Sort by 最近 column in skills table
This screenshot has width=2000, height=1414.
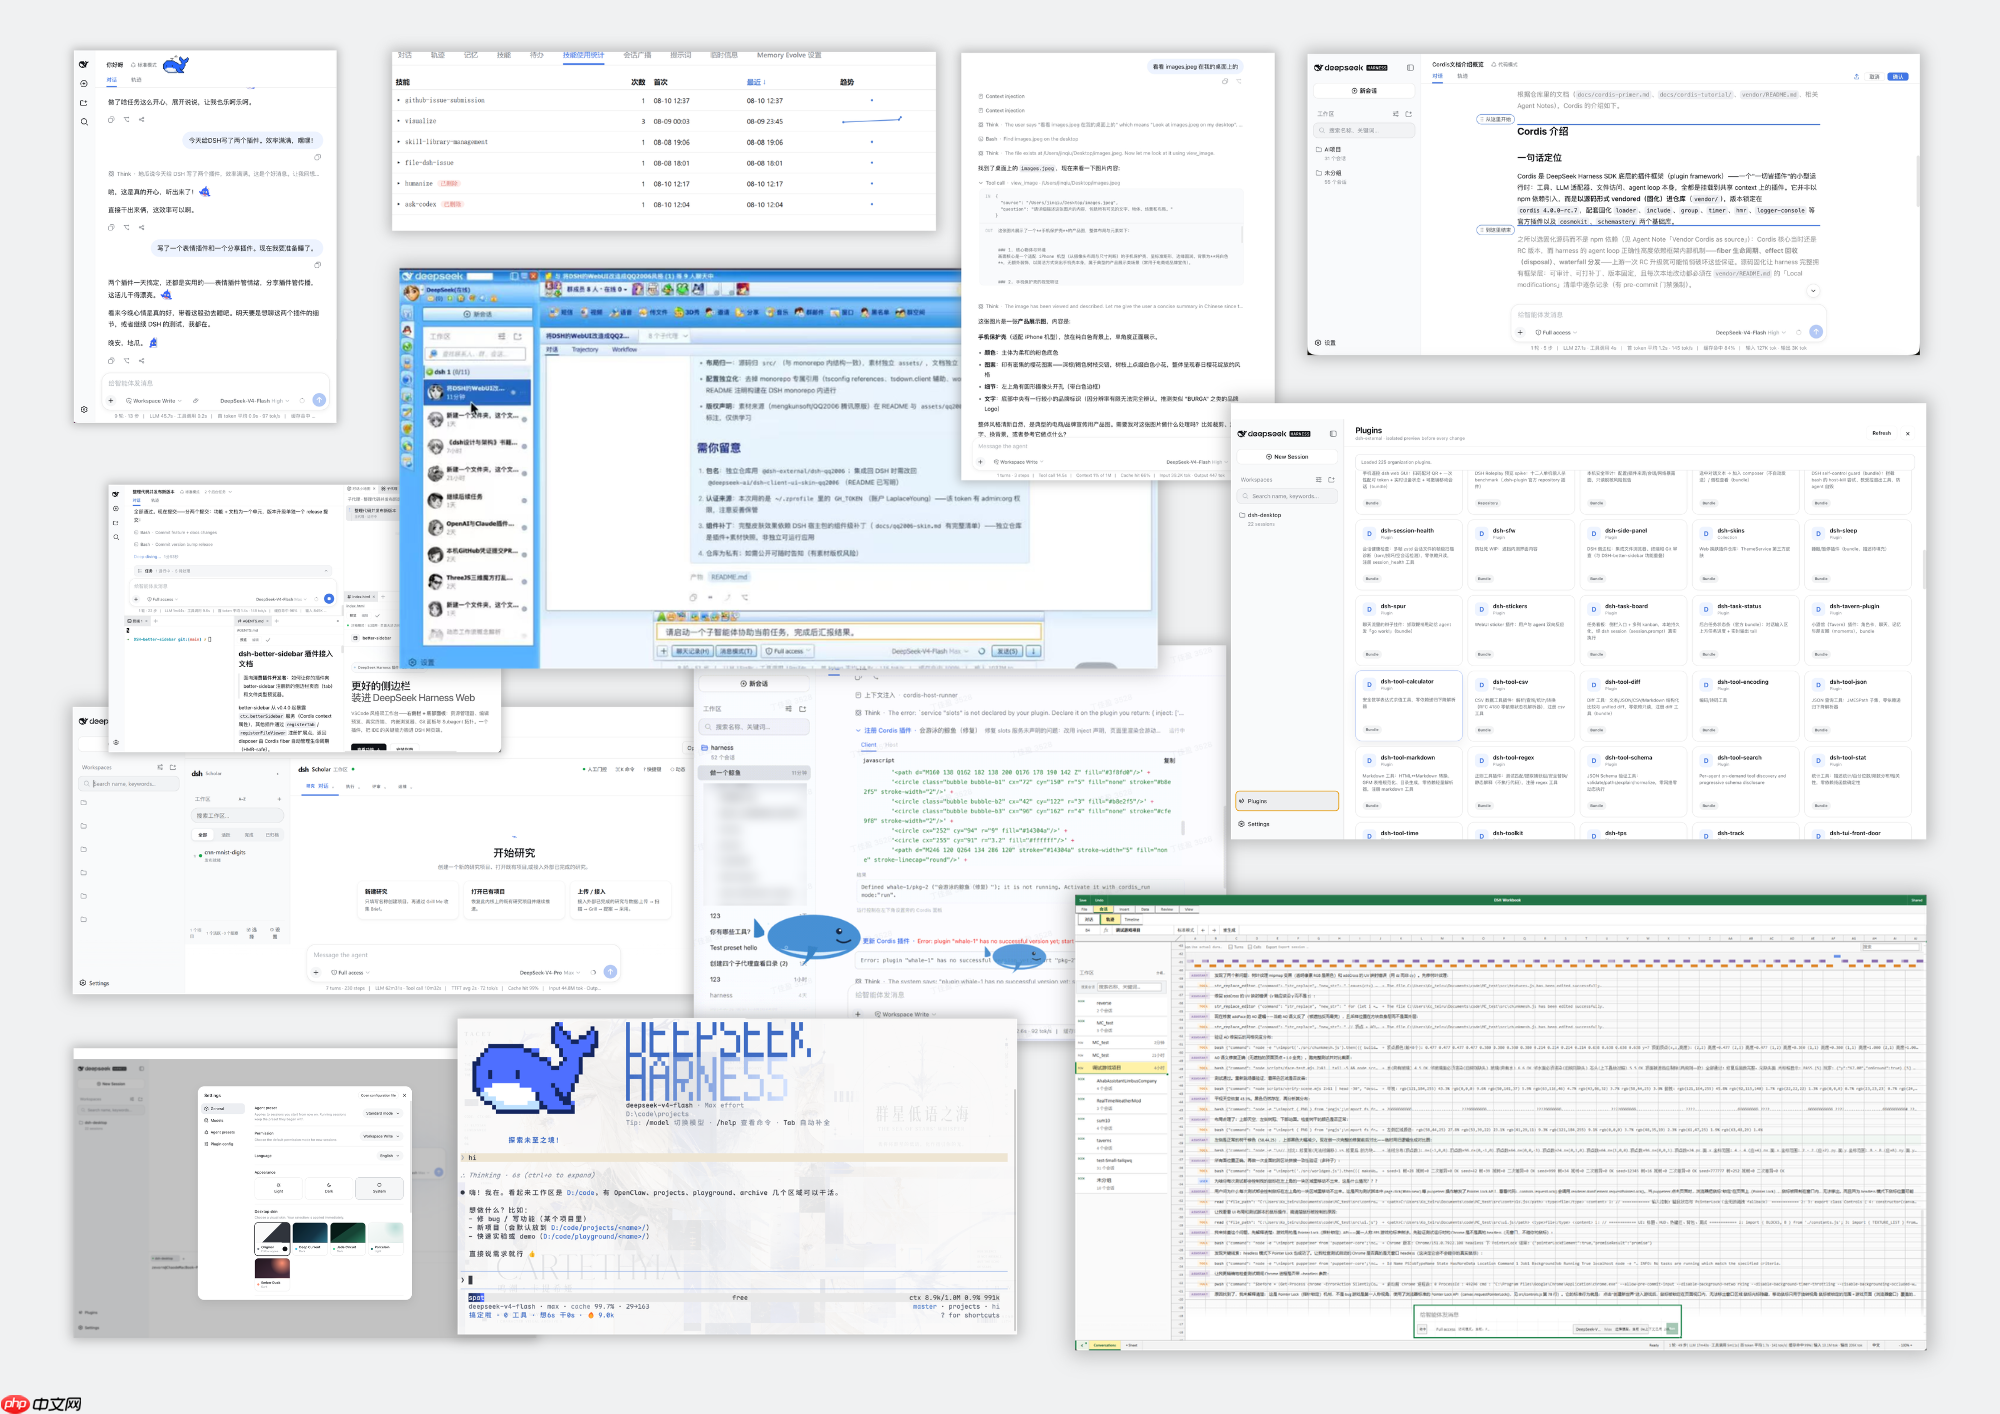pos(755,82)
